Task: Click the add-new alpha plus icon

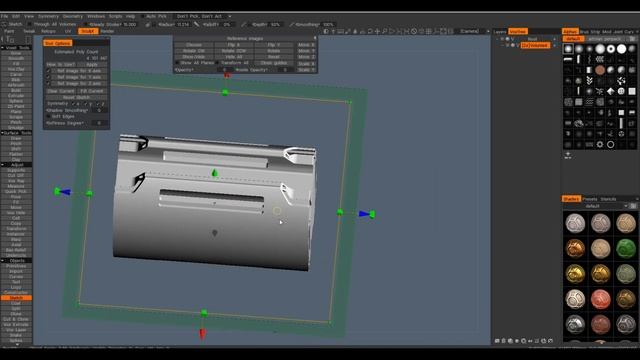Action: pyautogui.click(x=568, y=155)
